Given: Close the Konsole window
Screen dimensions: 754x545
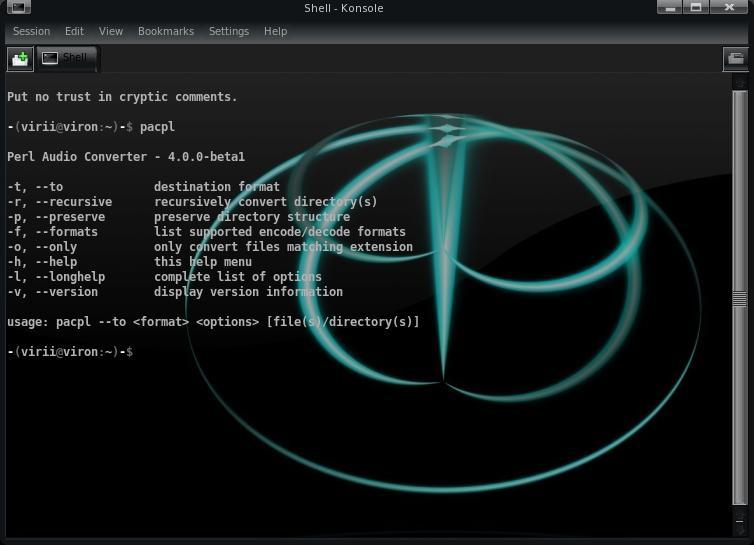Looking at the screenshot, I should pos(729,7).
